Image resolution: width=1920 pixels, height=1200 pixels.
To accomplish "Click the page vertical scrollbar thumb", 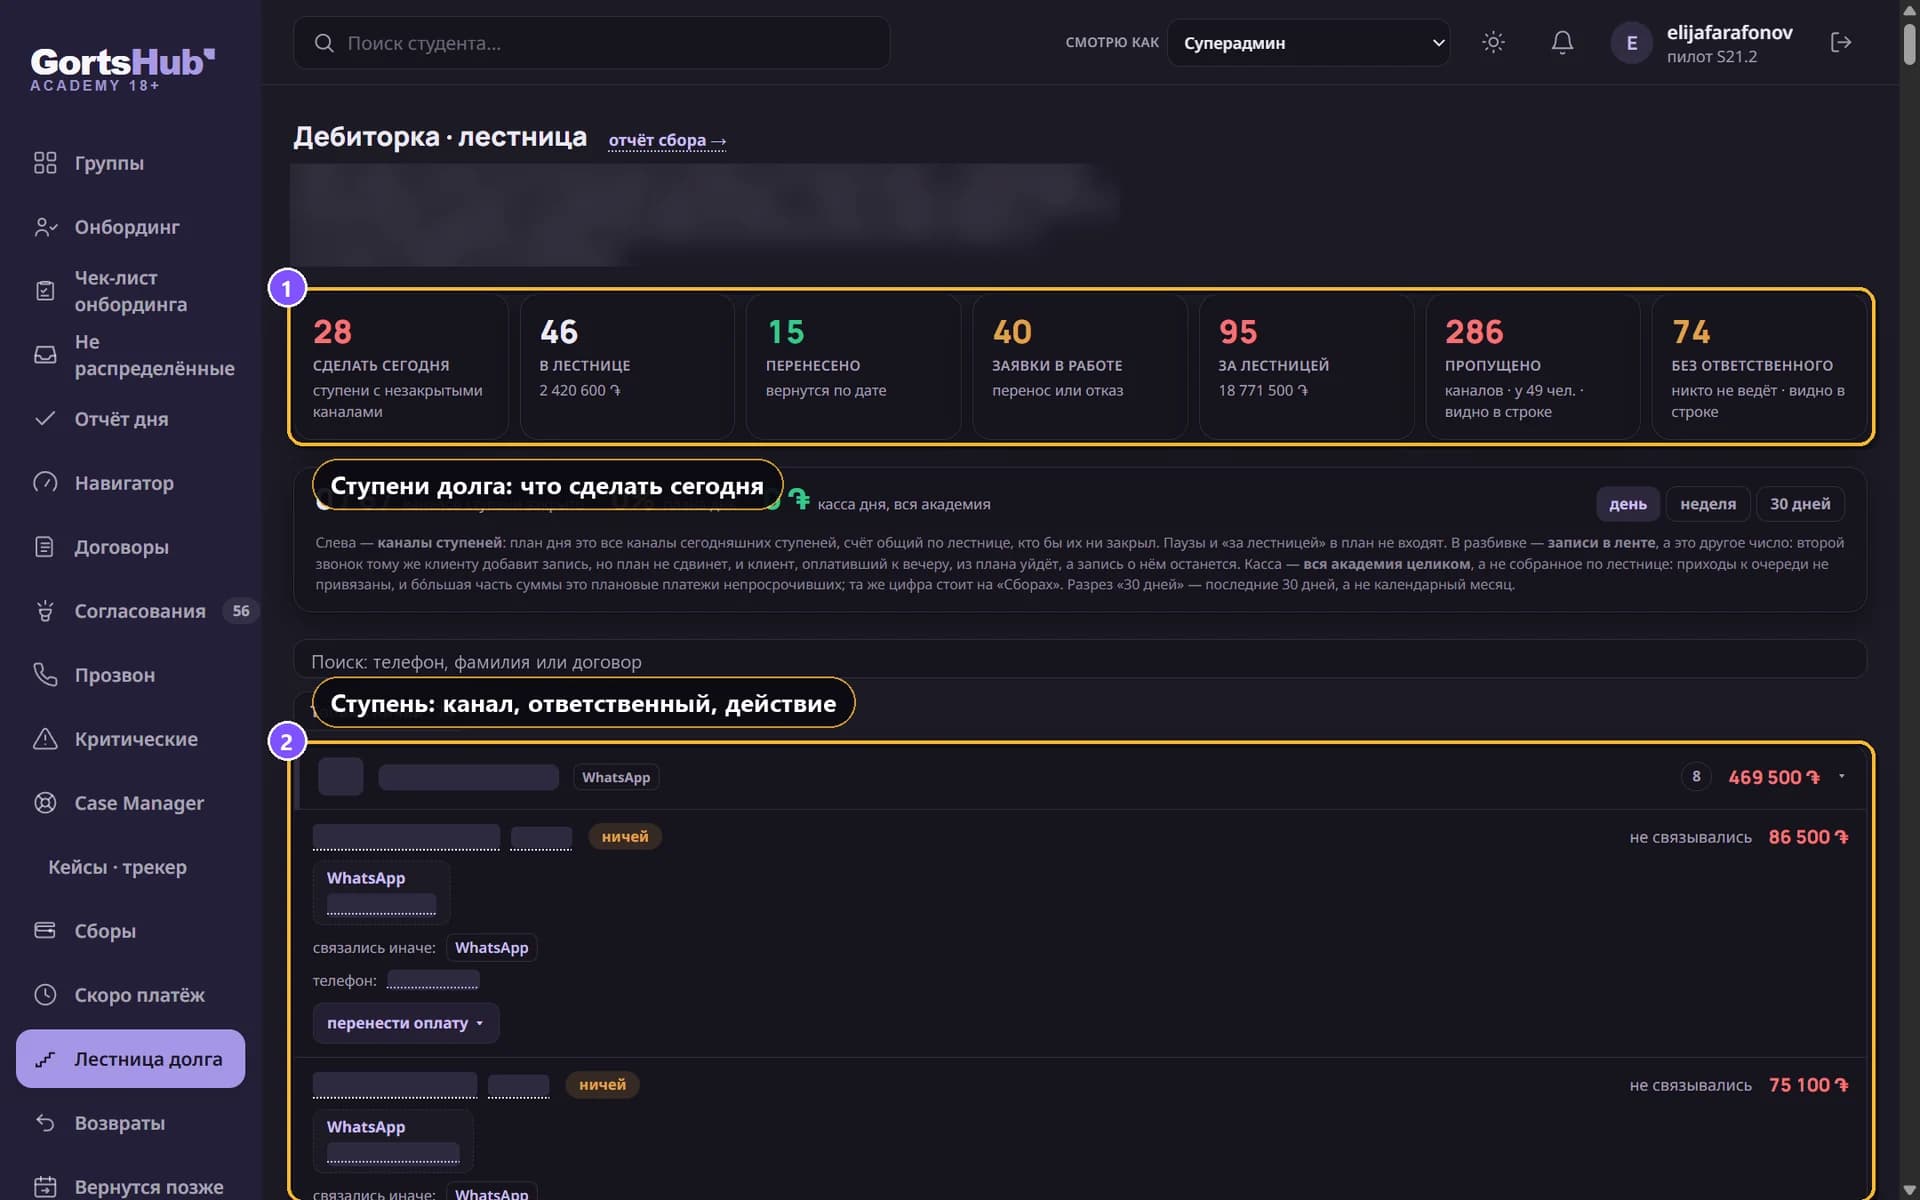I will (1909, 43).
